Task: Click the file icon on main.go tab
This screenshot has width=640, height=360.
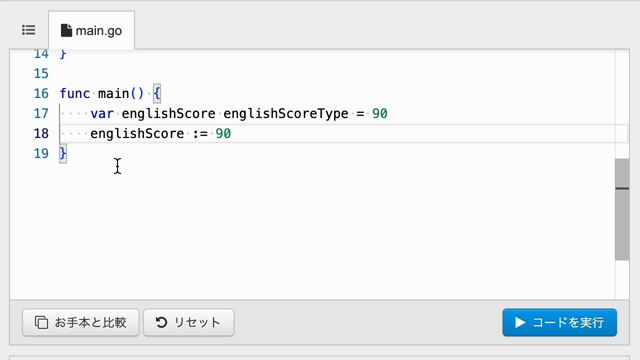Action: click(66, 31)
